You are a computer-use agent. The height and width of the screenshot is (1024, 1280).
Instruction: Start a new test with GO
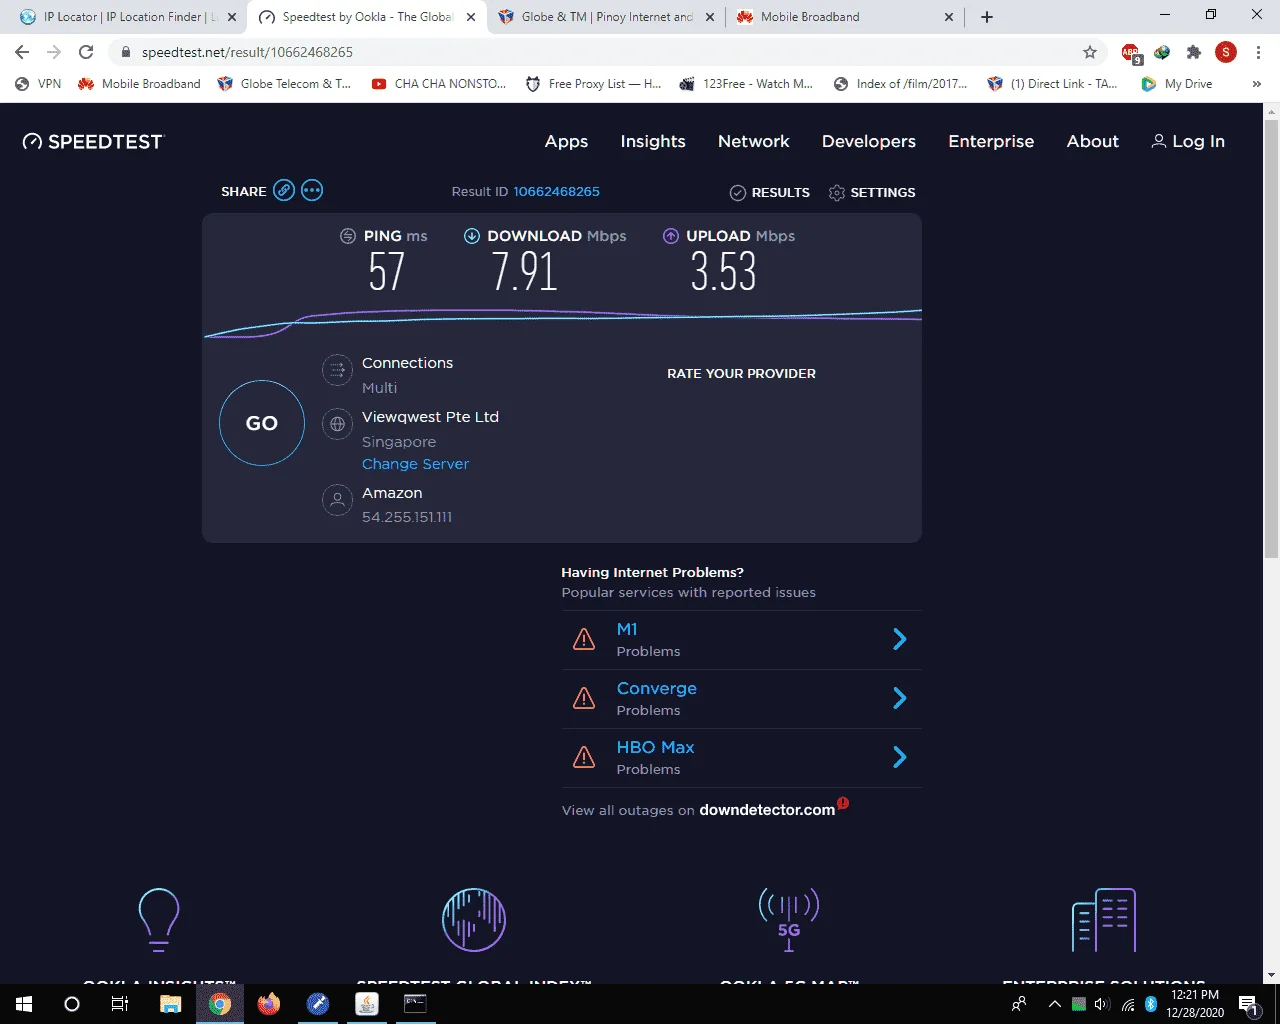click(x=262, y=423)
